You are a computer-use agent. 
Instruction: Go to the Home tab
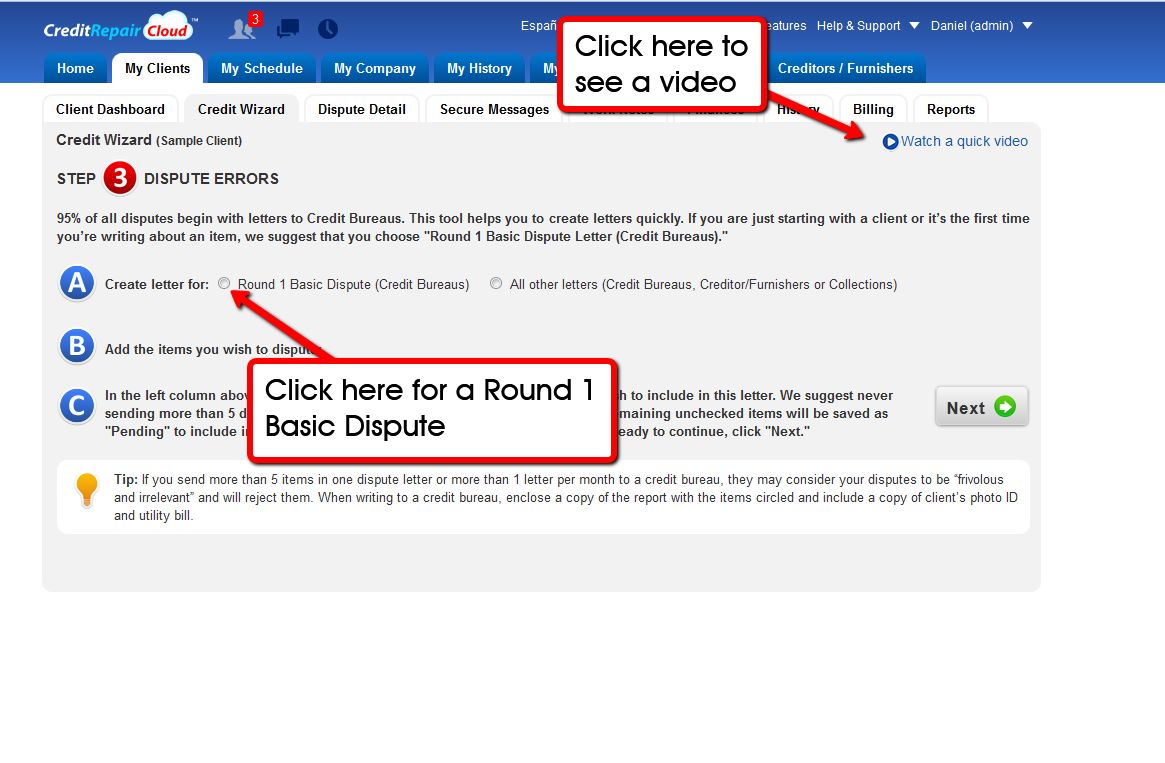click(75, 68)
